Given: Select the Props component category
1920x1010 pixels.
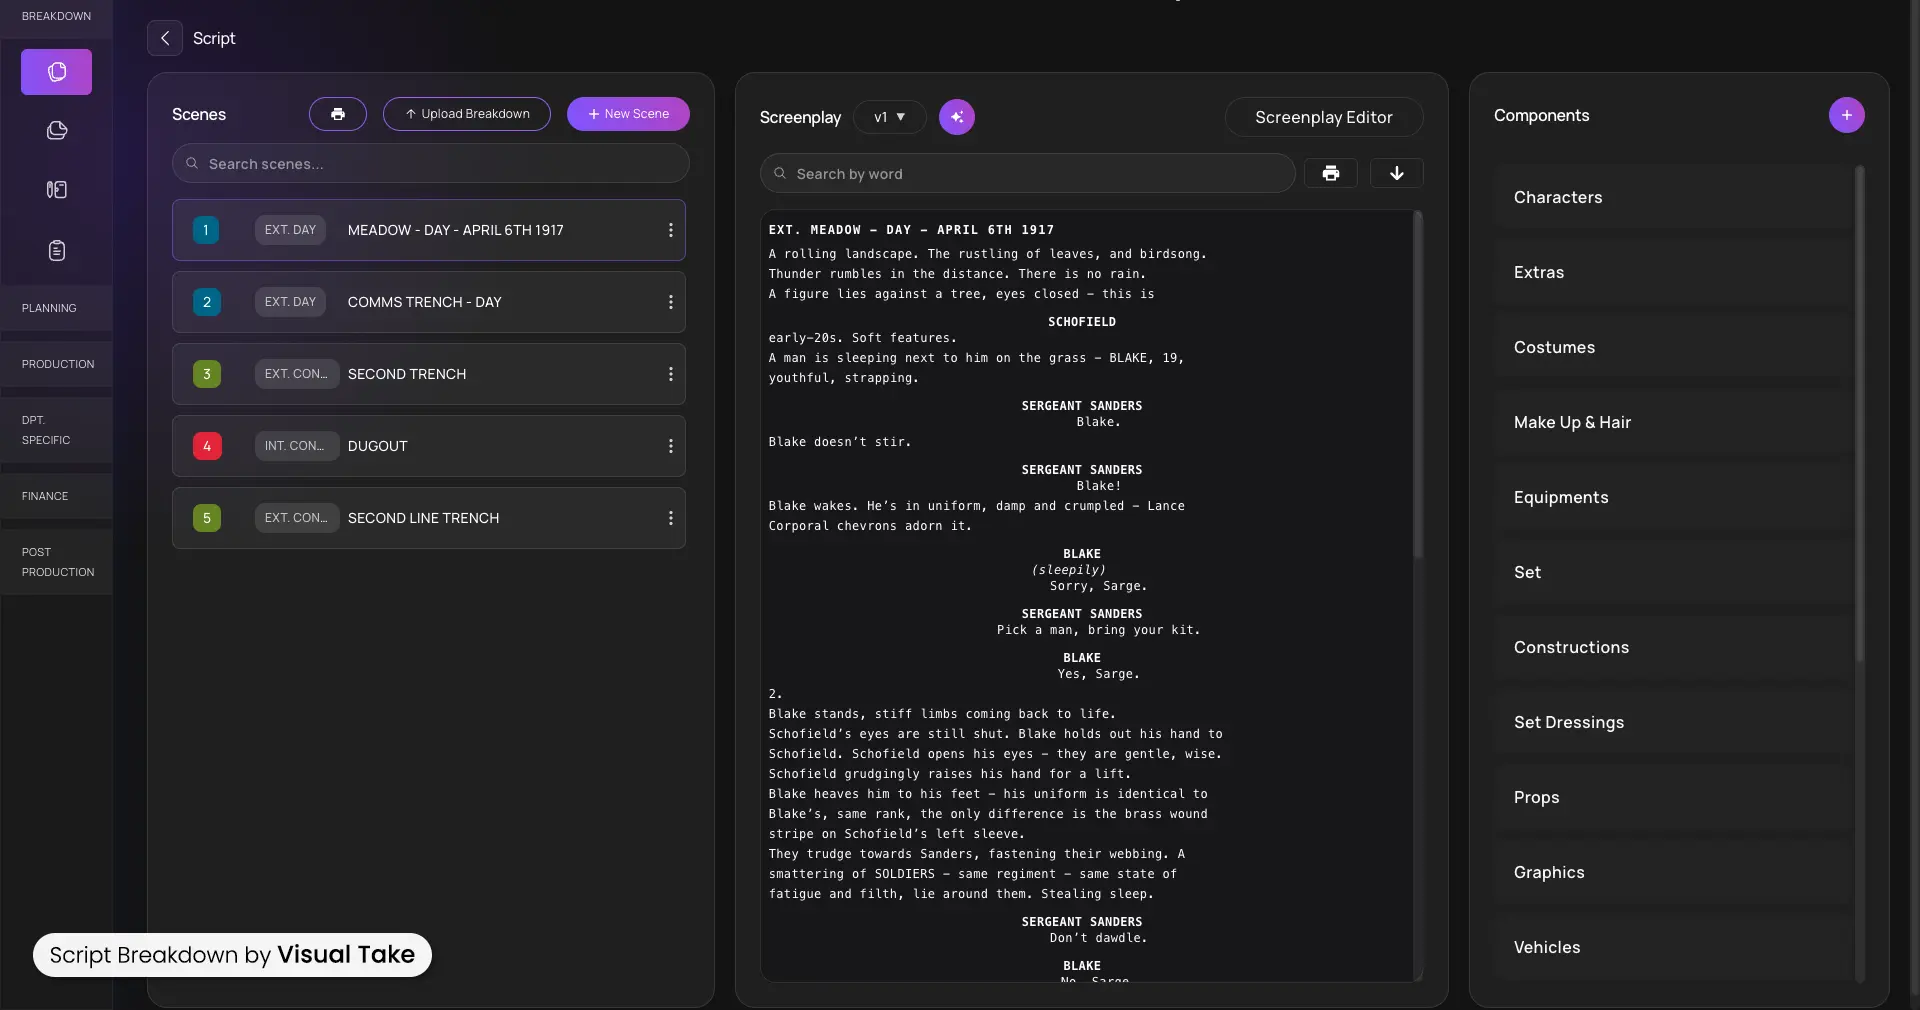Looking at the screenshot, I should coord(1535,797).
